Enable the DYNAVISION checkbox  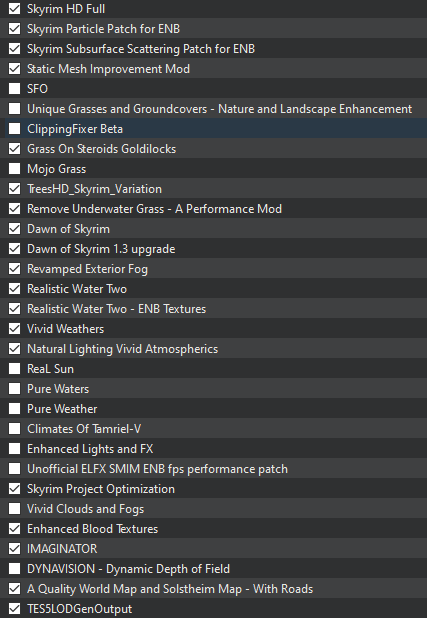[15, 569]
